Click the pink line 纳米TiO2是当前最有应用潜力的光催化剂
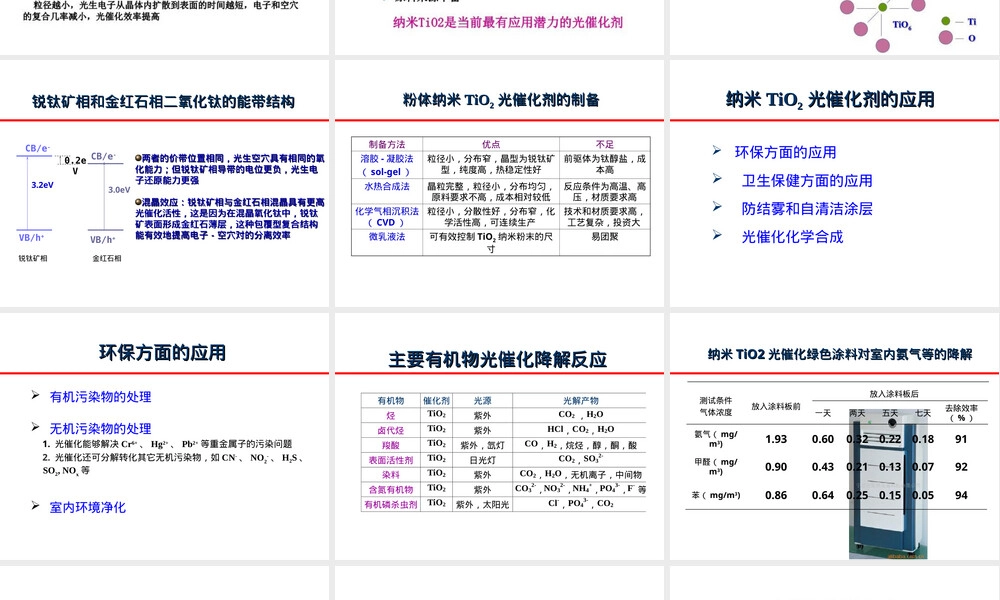Image resolution: width=1000 pixels, height=600 pixels. (508, 23)
